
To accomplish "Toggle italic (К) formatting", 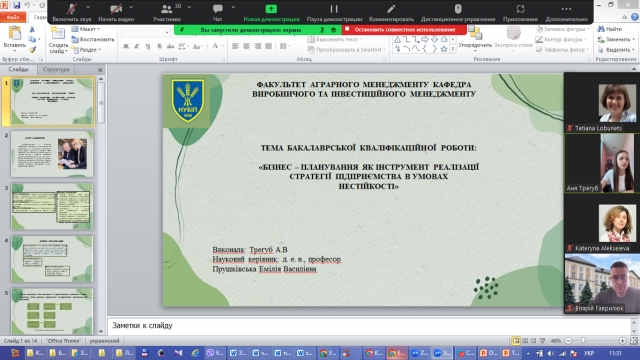I will click(x=137, y=46).
